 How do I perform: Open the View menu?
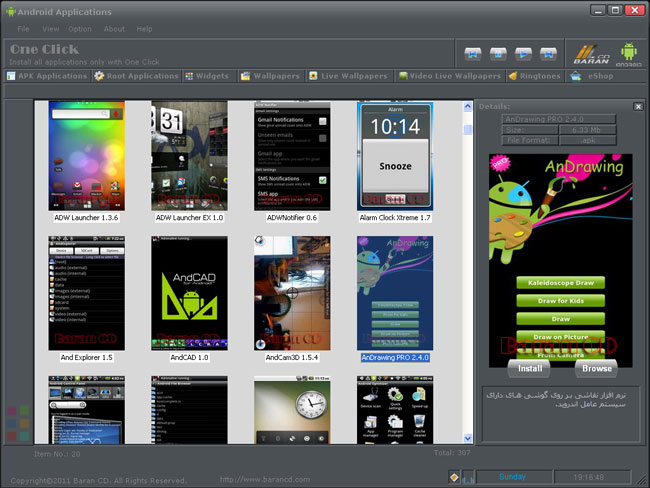point(51,29)
